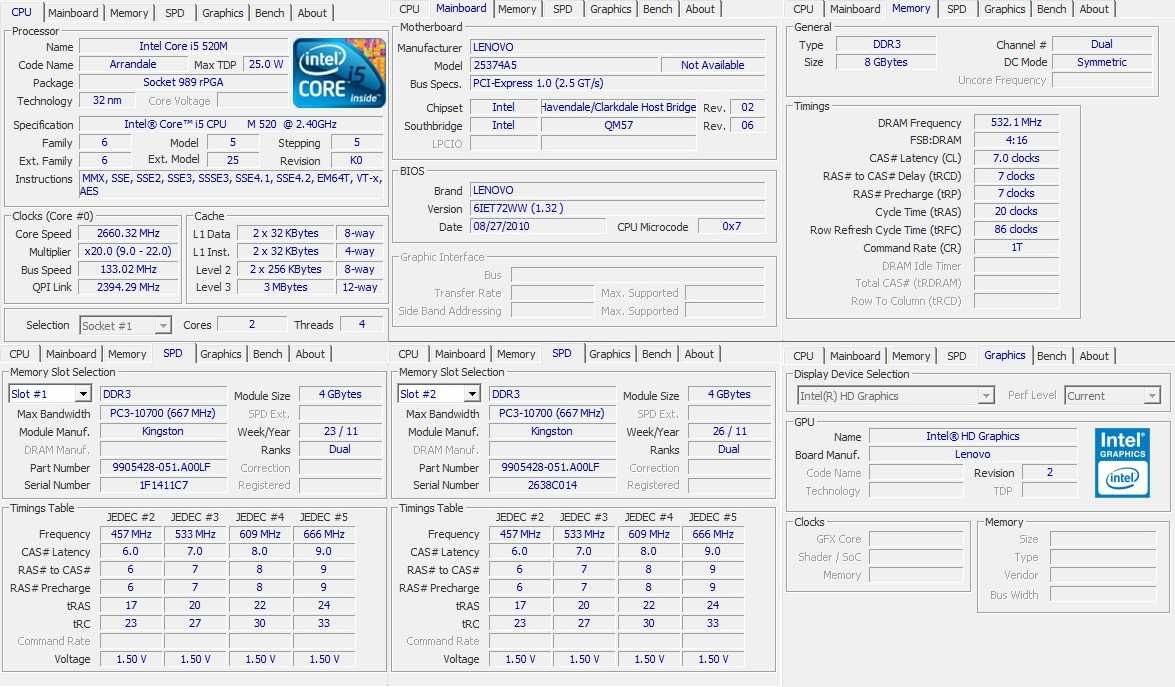This screenshot has width=1175, height=687.
Task: Click memory Type value DDR3
Action: pos(886,45)
